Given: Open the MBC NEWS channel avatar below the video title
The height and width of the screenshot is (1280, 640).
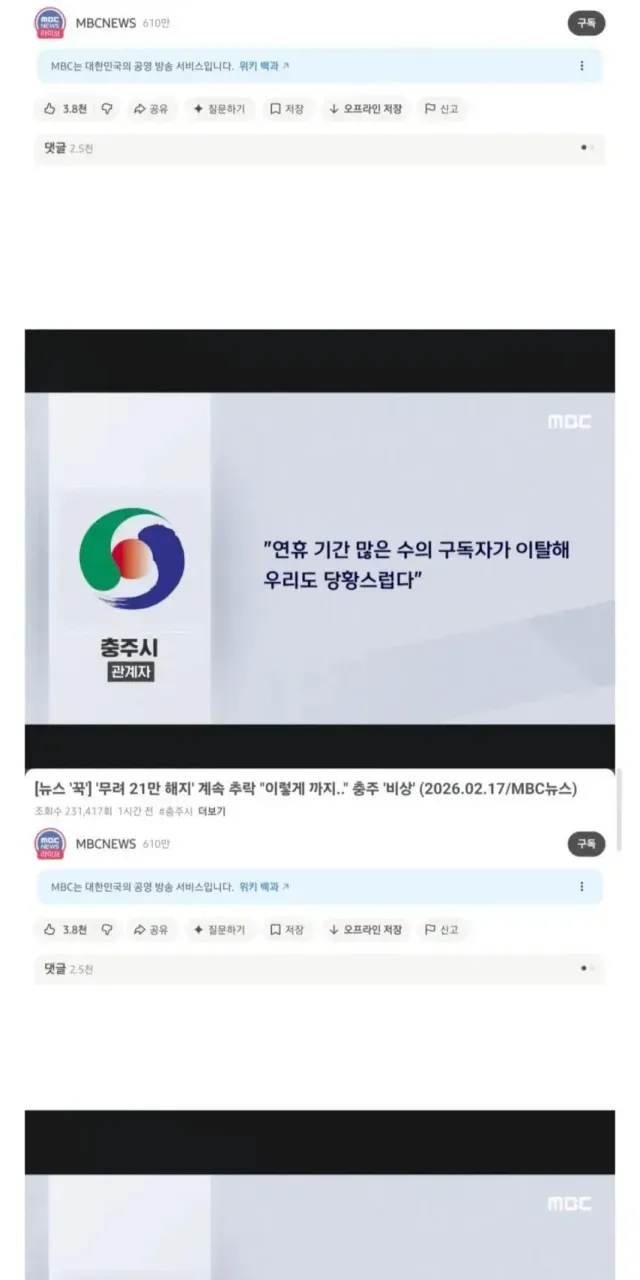Looking at the screenshot, I should [50, 844].
